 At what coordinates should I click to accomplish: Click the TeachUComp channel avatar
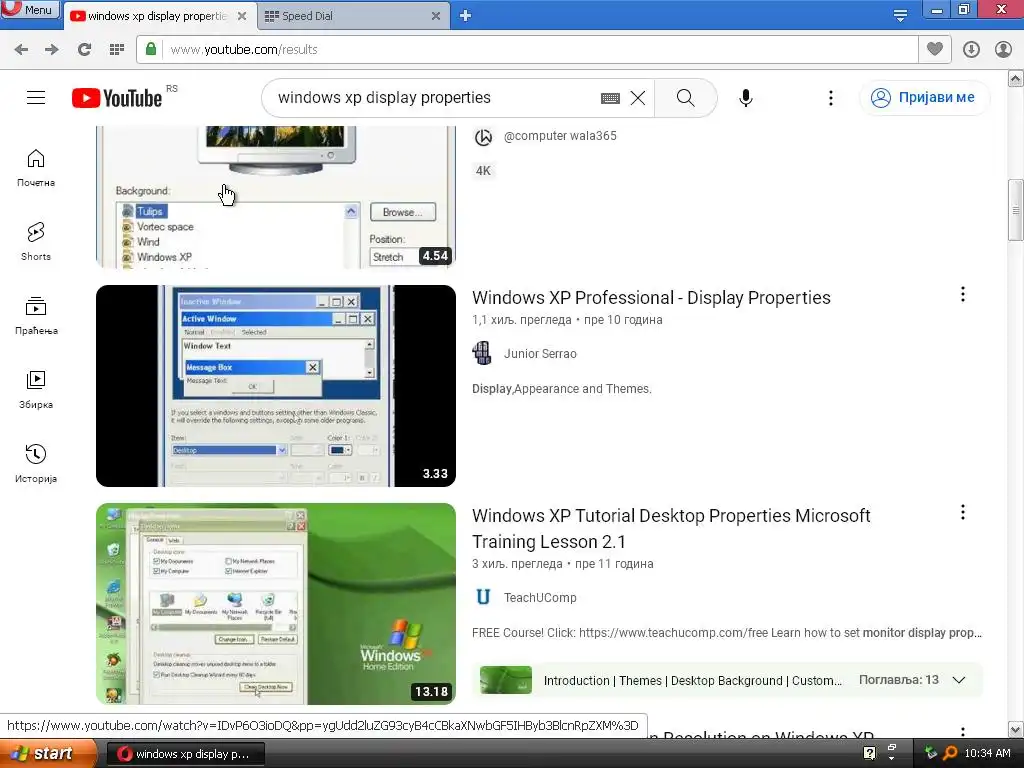click(x=483, y=598)
